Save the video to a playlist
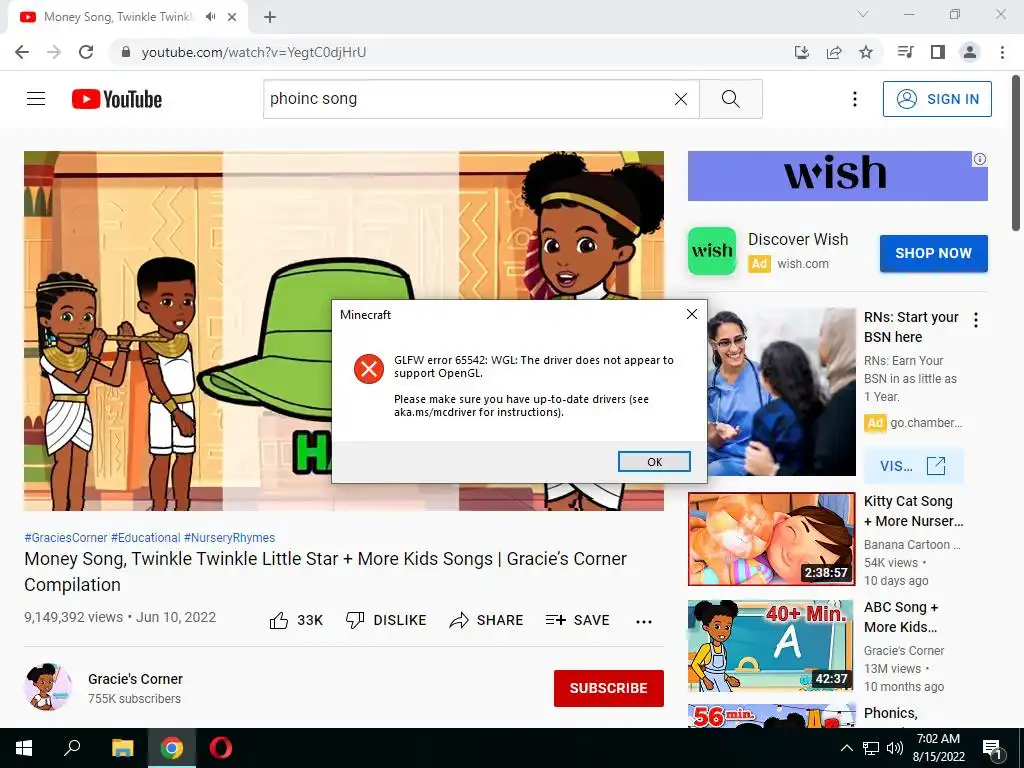Image resolution: width=1024 pixels, height=768 pixels. click(x=578, y=620)
